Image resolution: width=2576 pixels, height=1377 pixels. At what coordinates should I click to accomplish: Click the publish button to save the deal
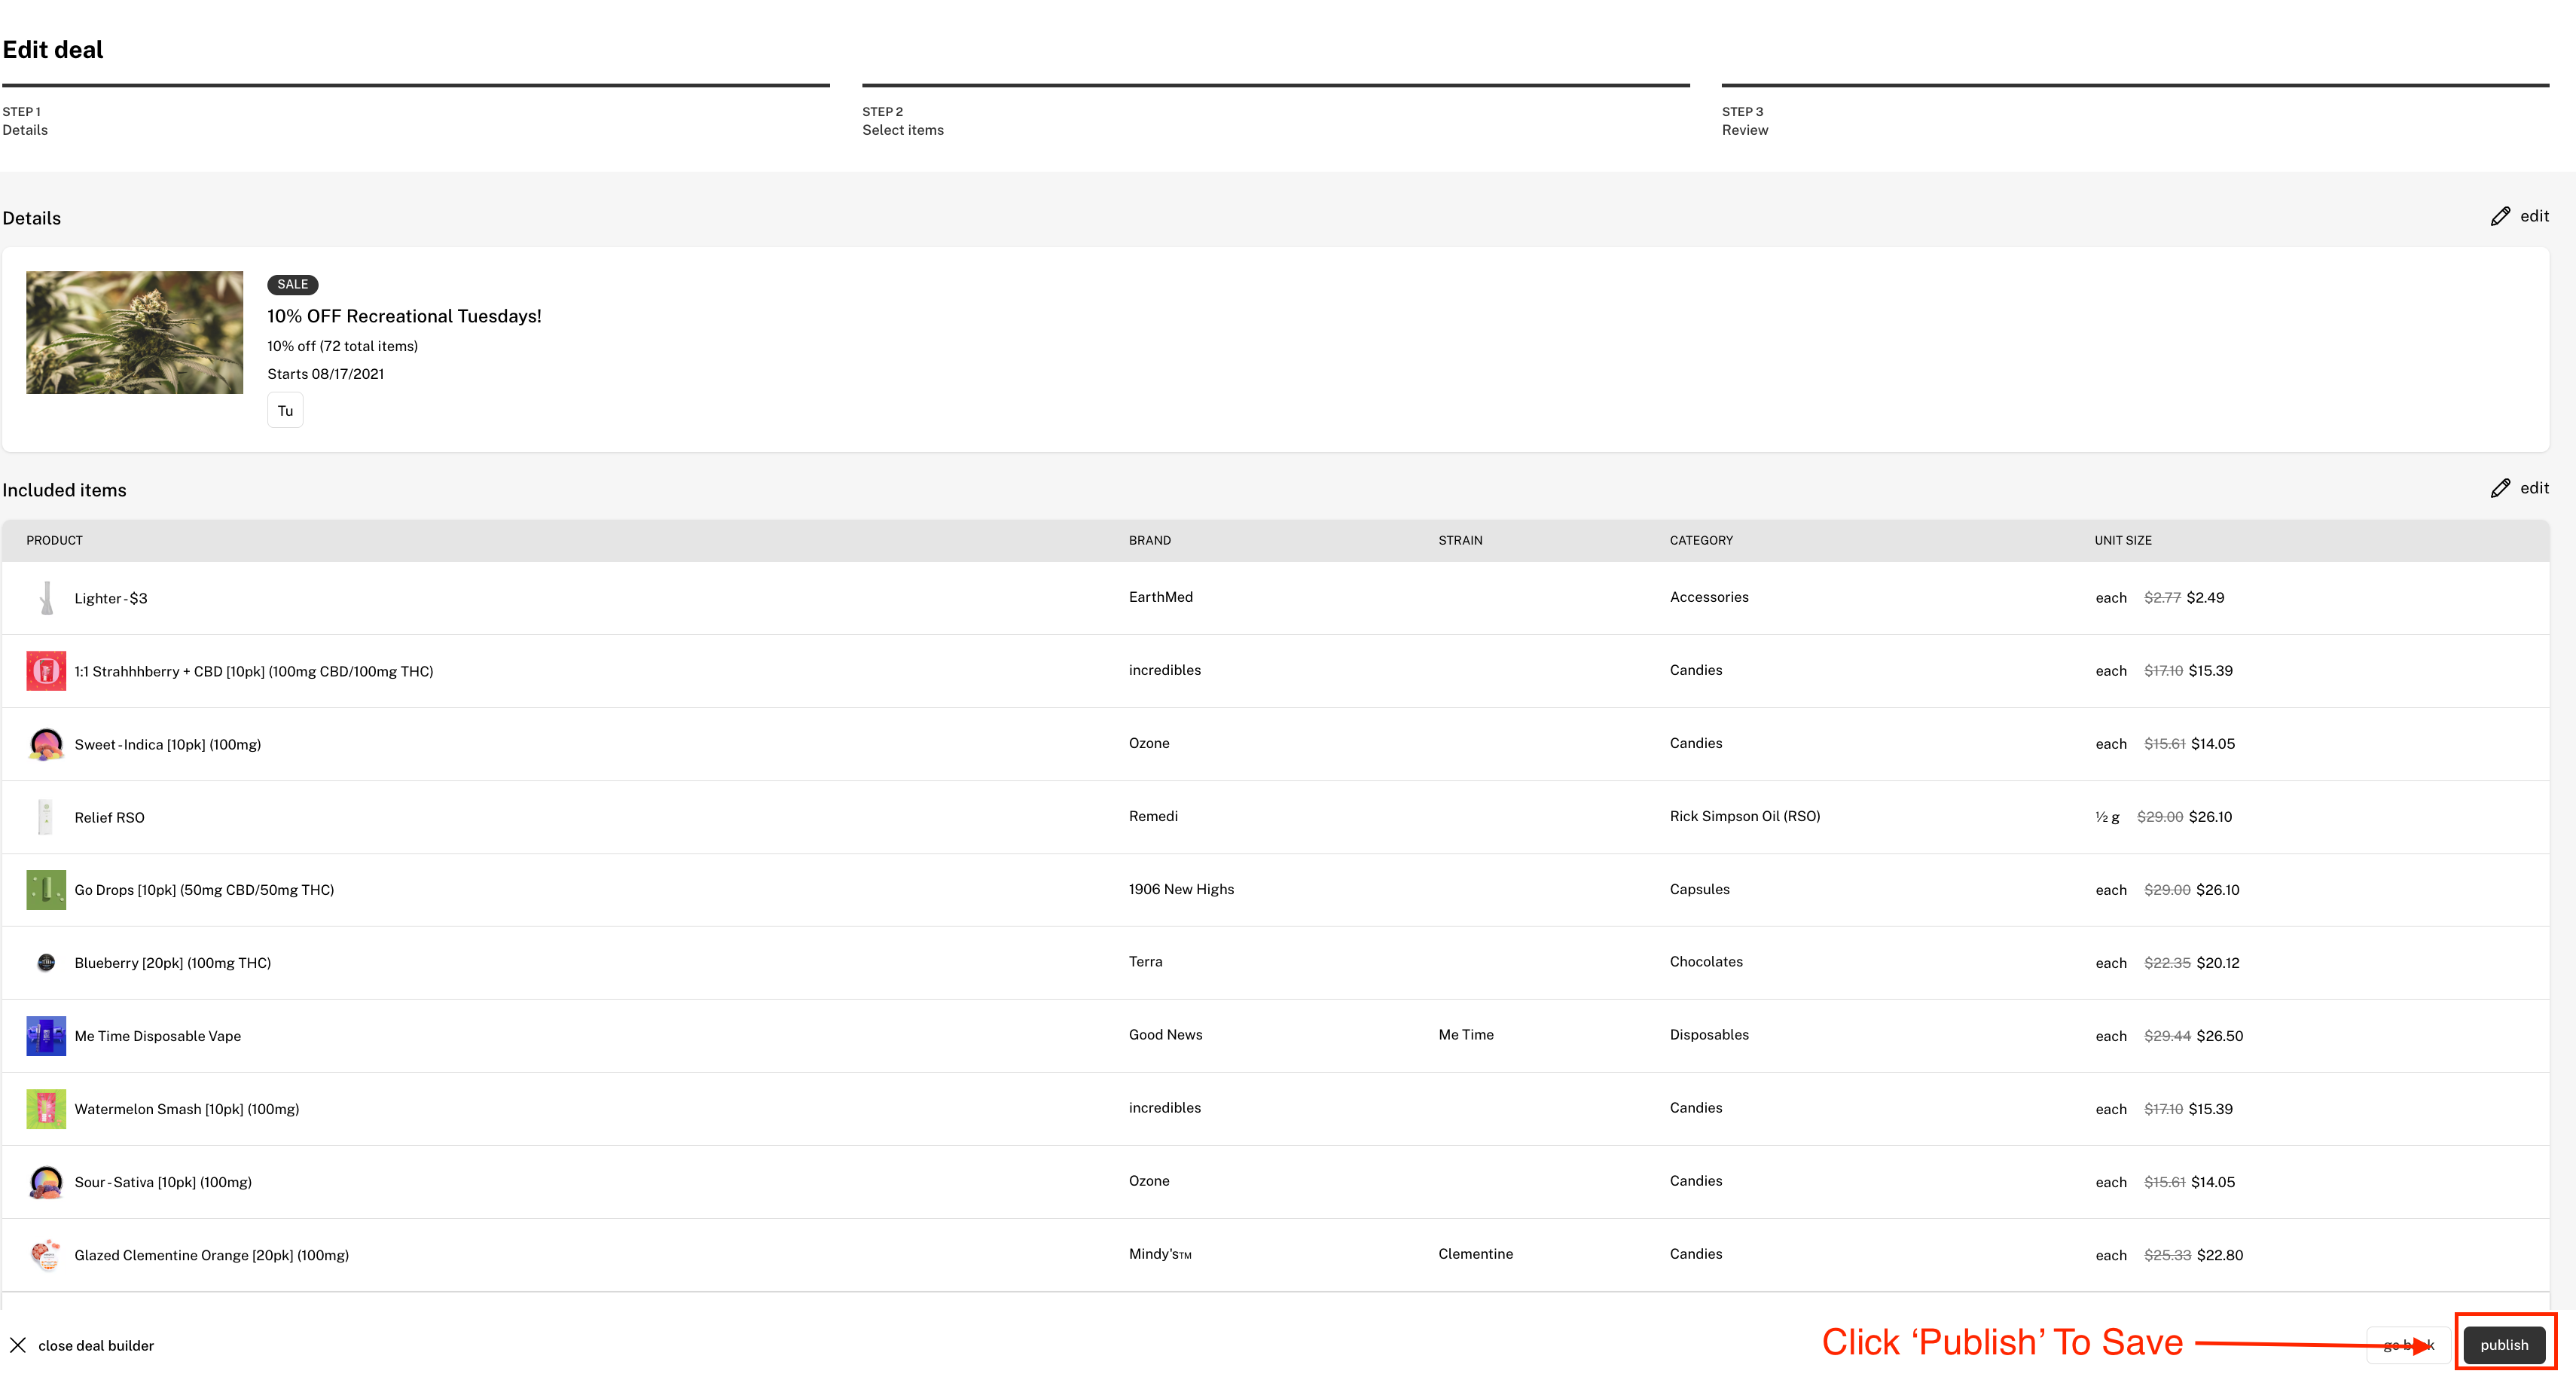(x=2504, y=1344)
